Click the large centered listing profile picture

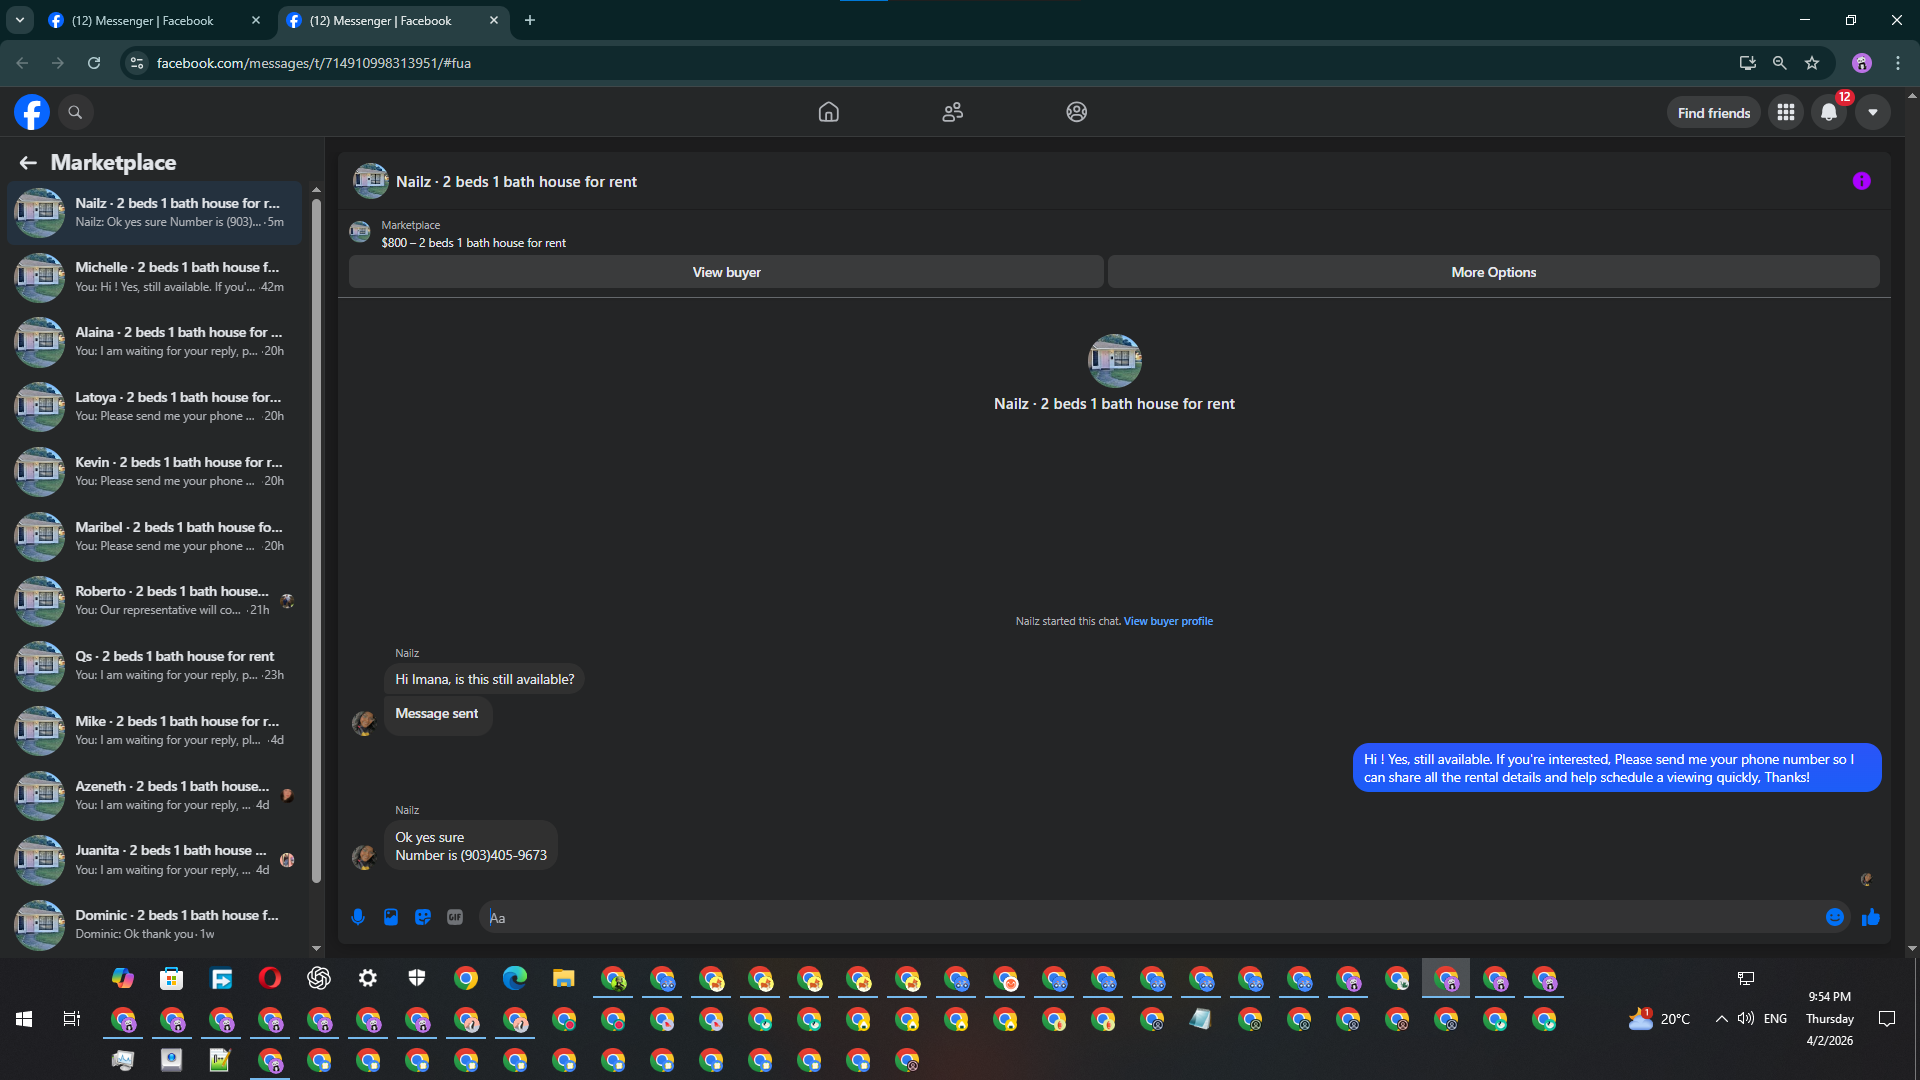1114,360
